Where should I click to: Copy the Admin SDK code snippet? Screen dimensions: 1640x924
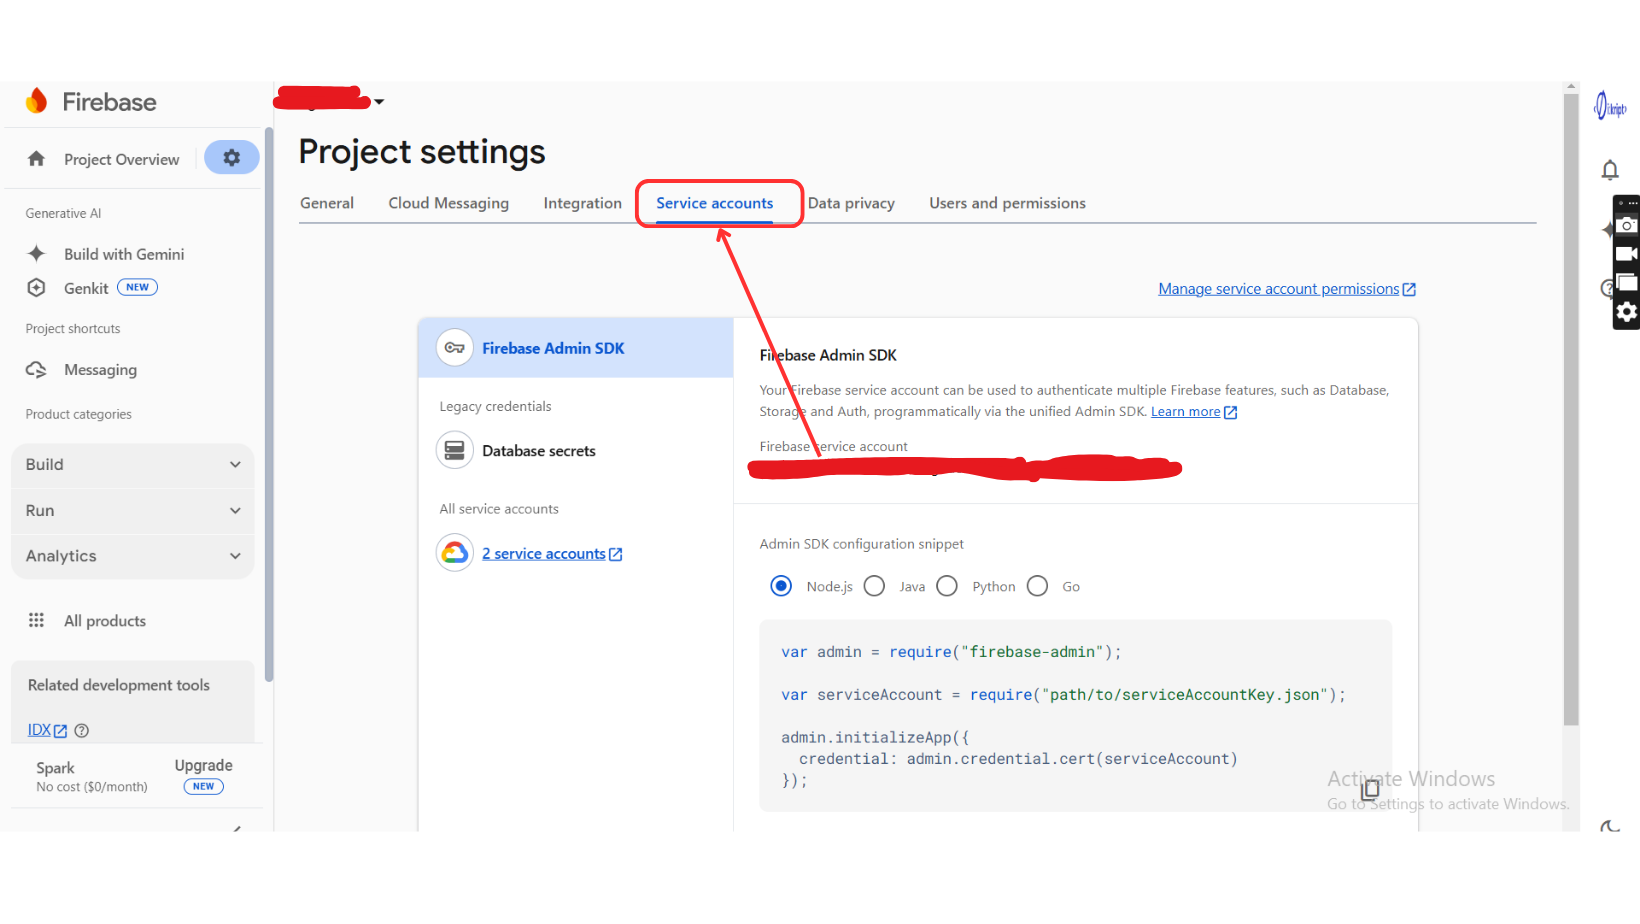pyautogui.click(x=1370, y=789)
